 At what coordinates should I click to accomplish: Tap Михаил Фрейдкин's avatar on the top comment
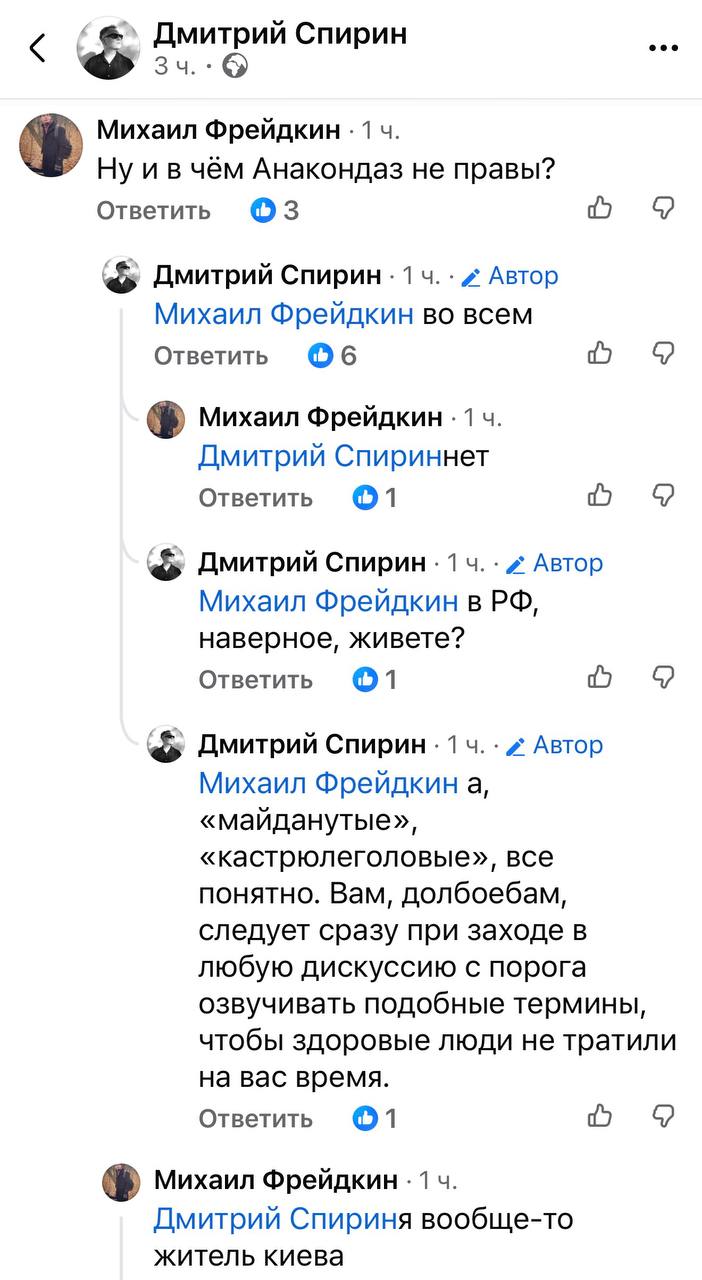[51, 143]
